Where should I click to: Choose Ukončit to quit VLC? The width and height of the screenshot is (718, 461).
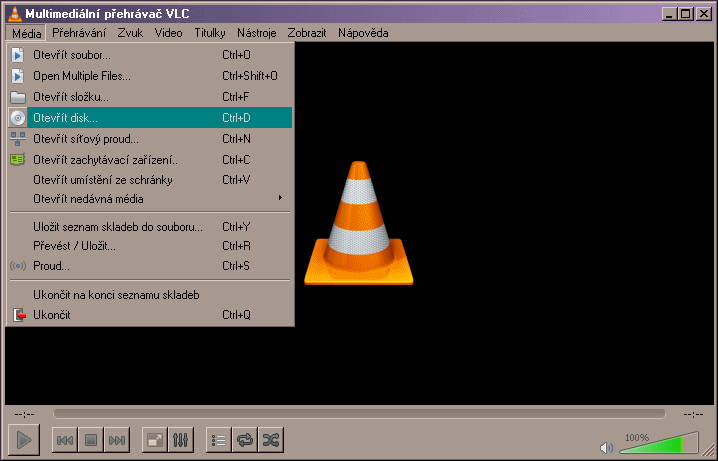[x=150, y=315]
